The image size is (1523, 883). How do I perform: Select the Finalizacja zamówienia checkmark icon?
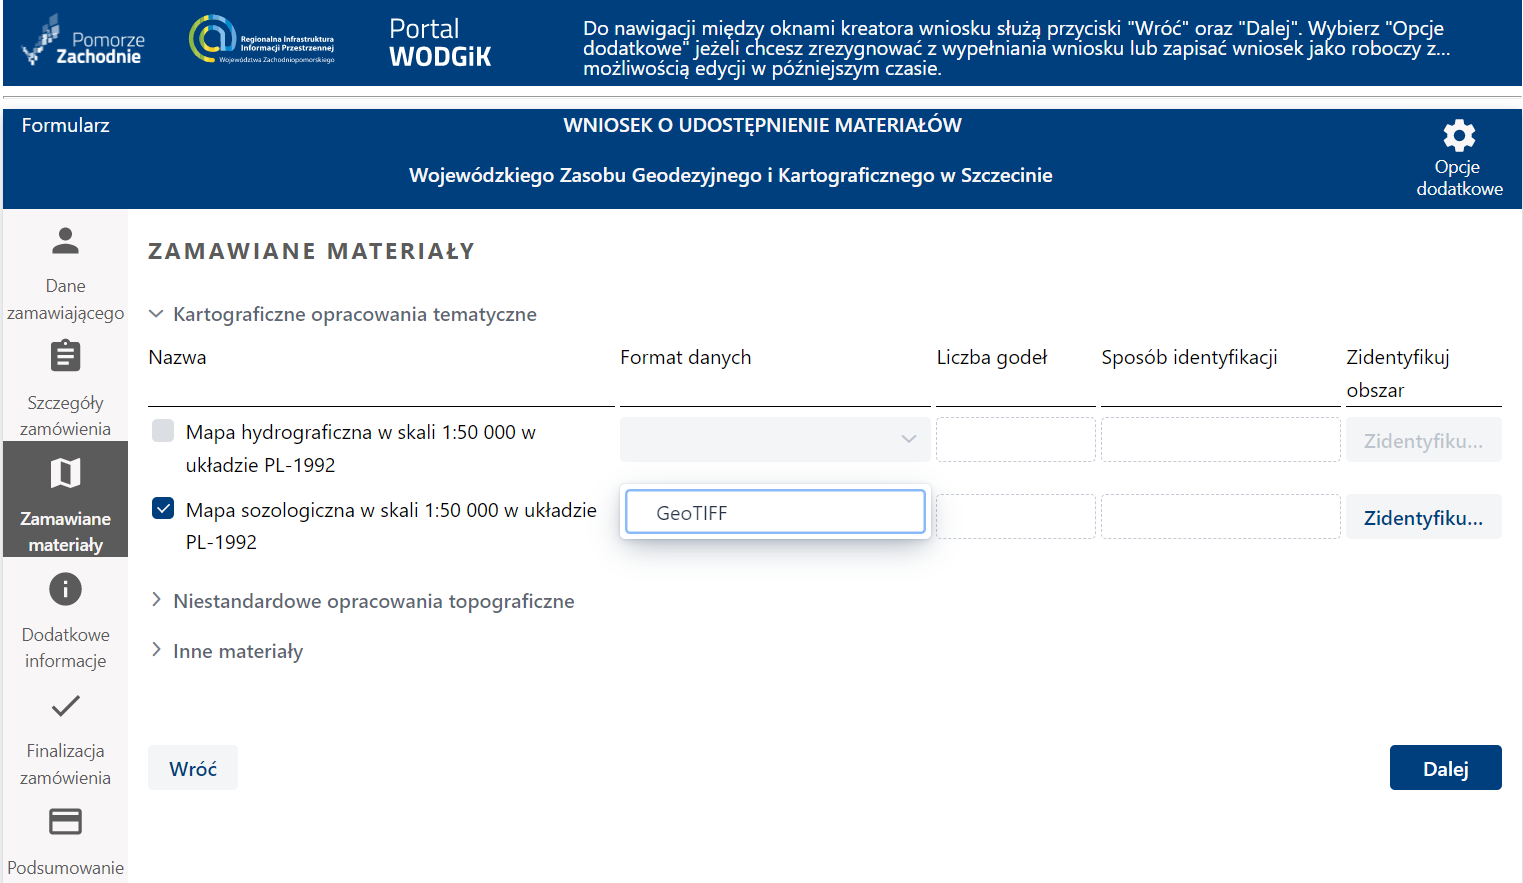click(65, 706)
